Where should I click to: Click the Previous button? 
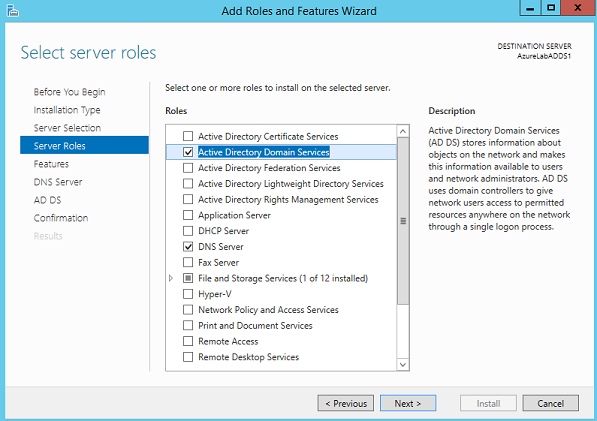tap(346, 403)
